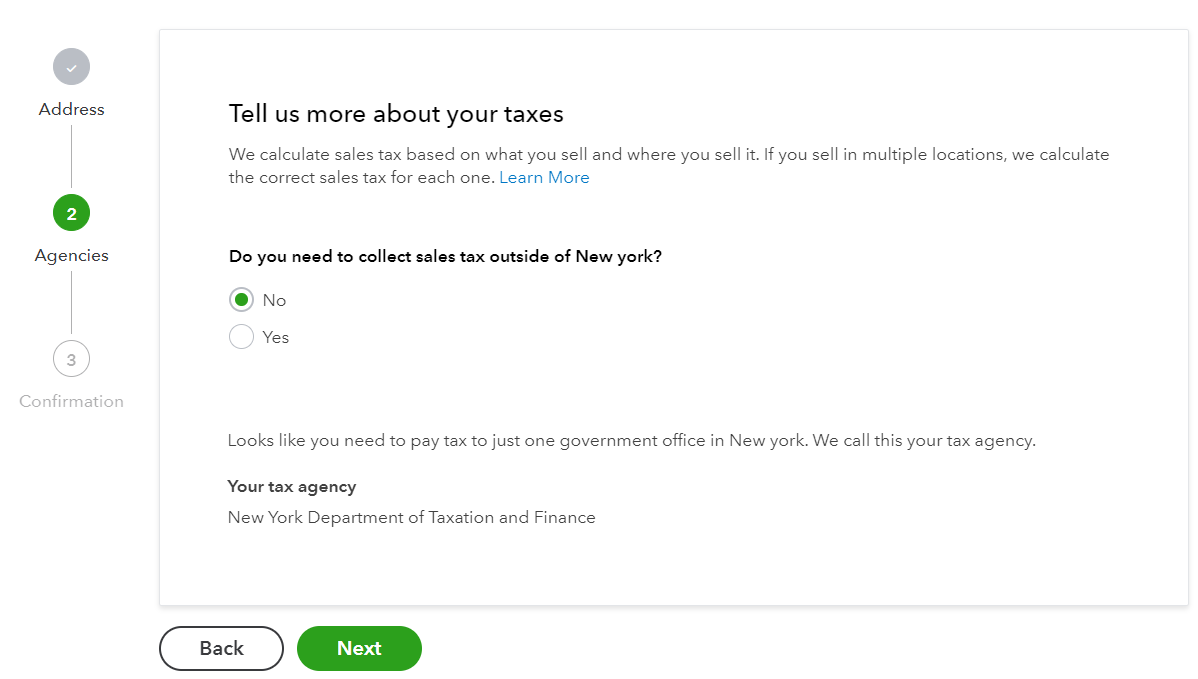
Task: Choose the Yes radio button
Action: [x=241, y=337]
